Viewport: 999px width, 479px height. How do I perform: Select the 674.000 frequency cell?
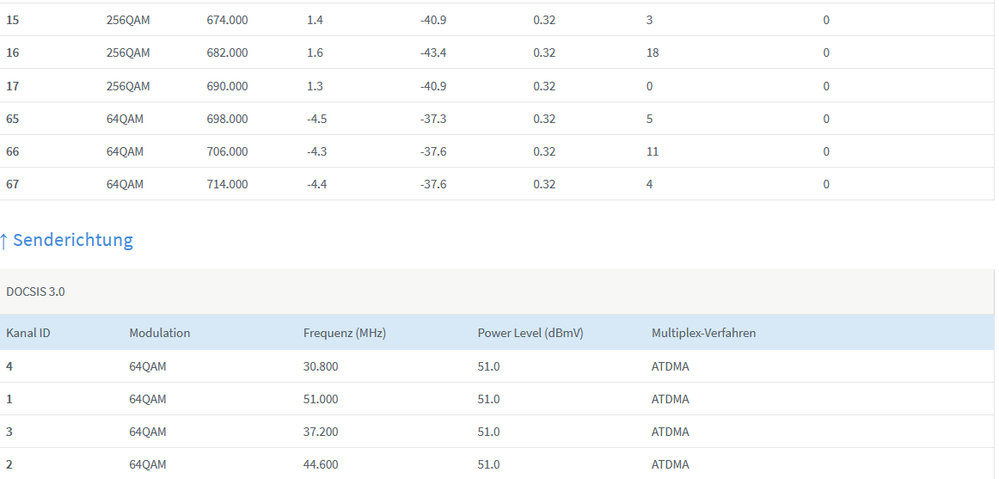coord(227,20)
